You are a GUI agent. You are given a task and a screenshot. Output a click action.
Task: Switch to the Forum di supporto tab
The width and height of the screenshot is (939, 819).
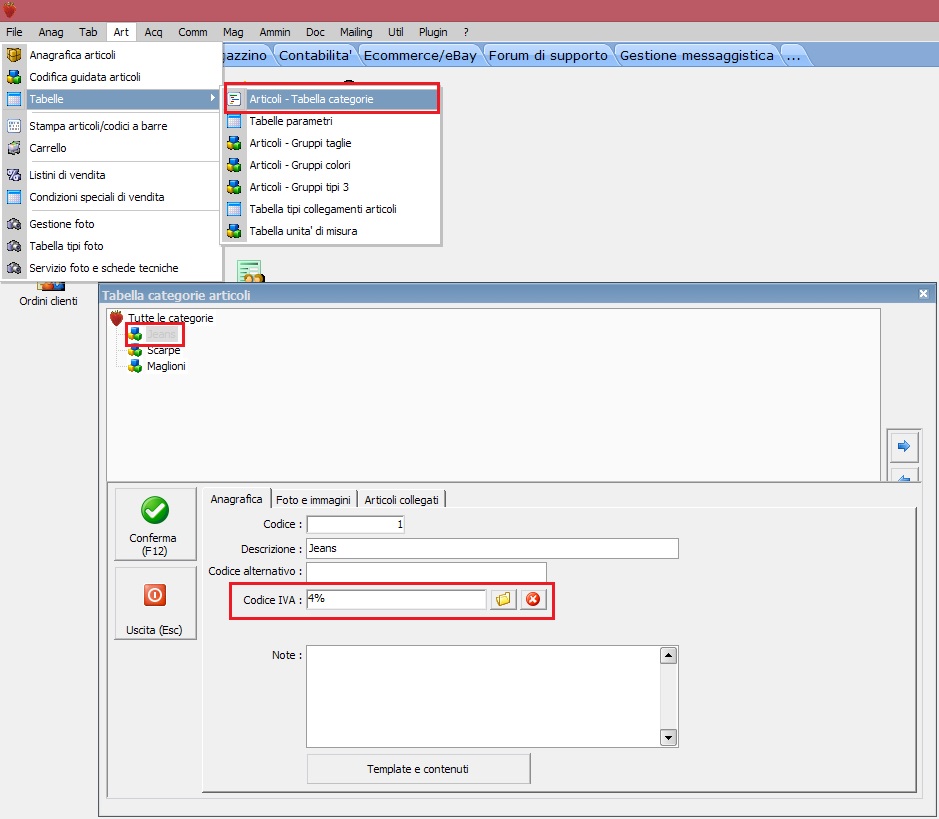[548, 56]
